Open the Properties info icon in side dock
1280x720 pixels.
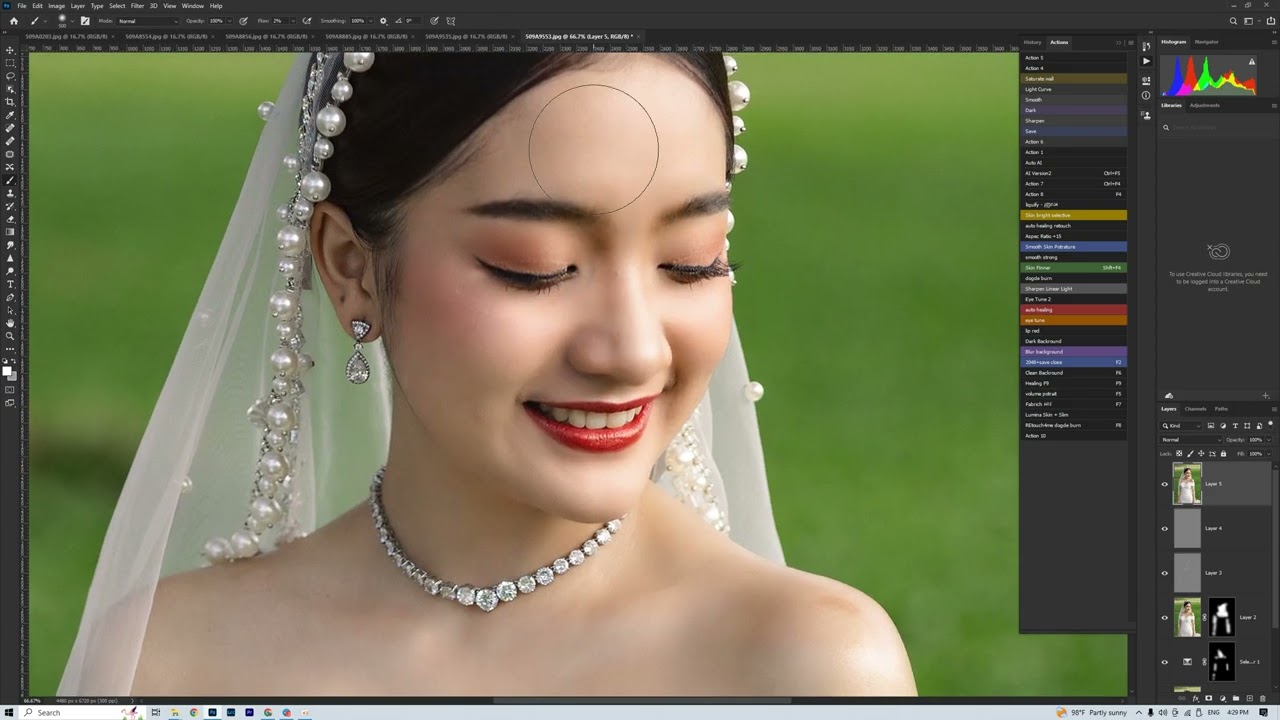(1146, 95)
